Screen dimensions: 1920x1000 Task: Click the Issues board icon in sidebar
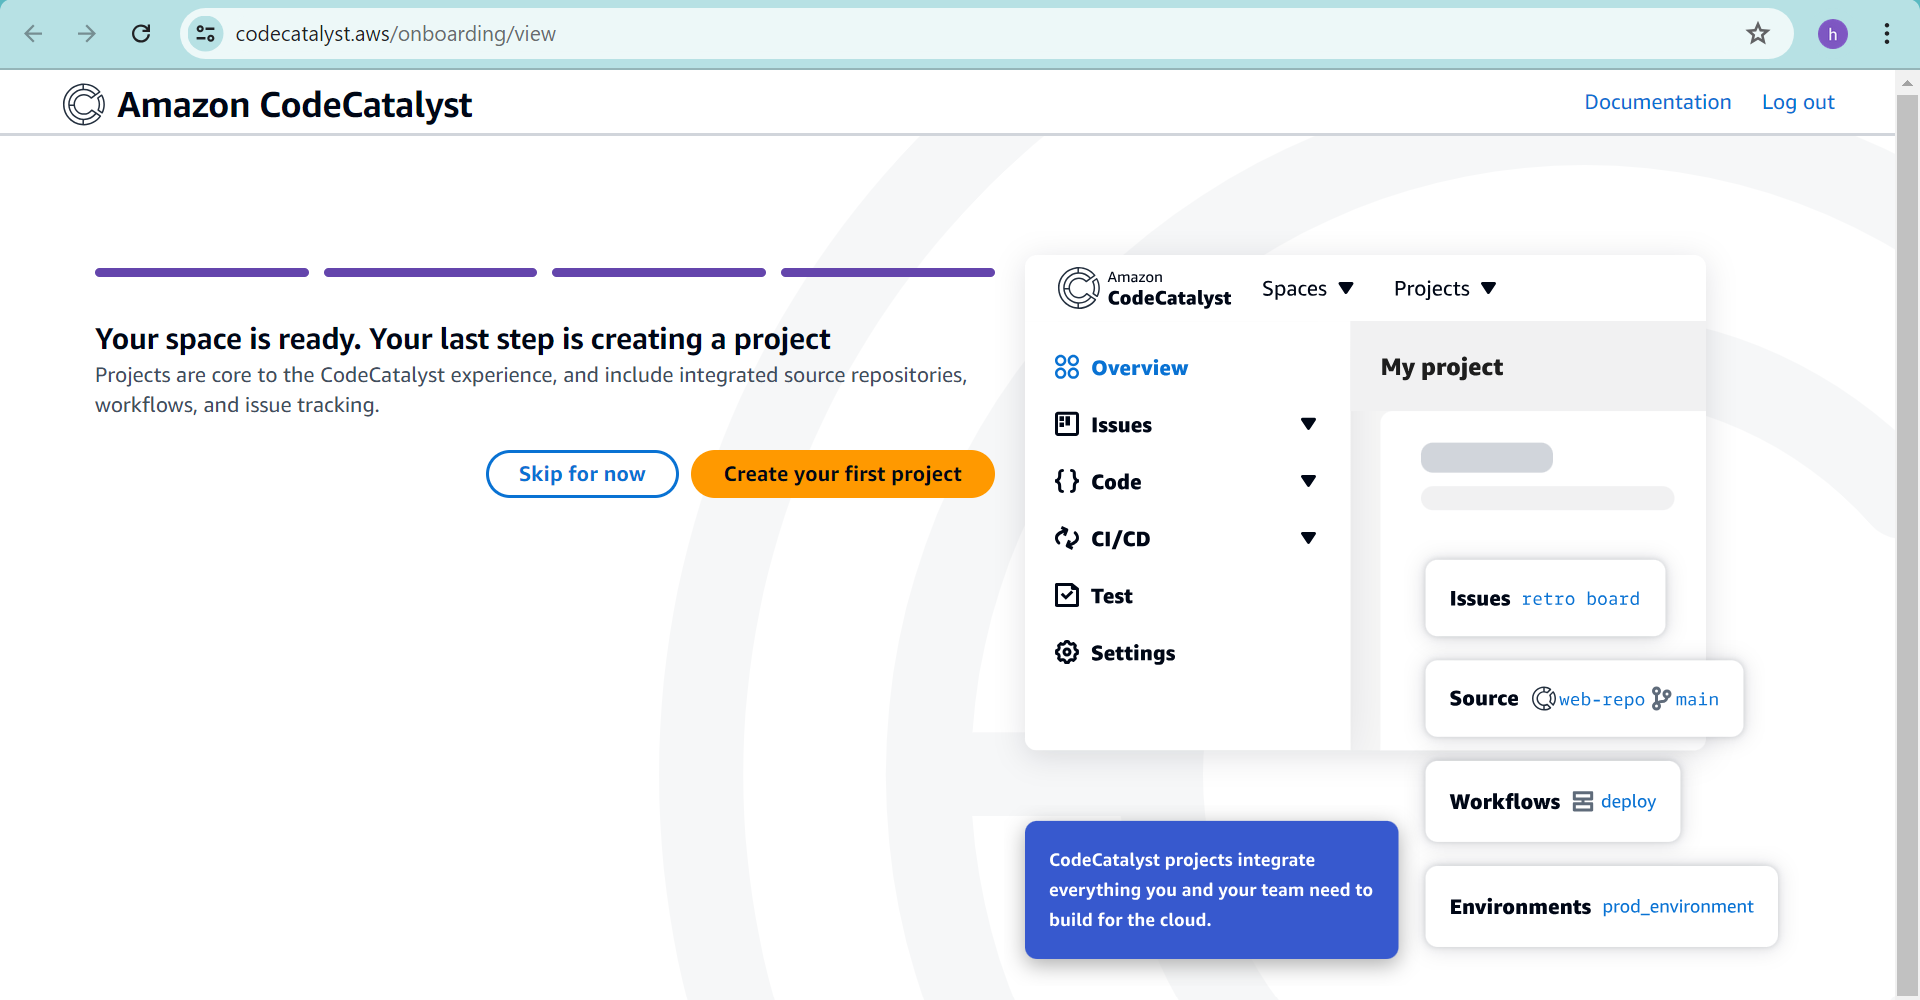(1067, 424)
